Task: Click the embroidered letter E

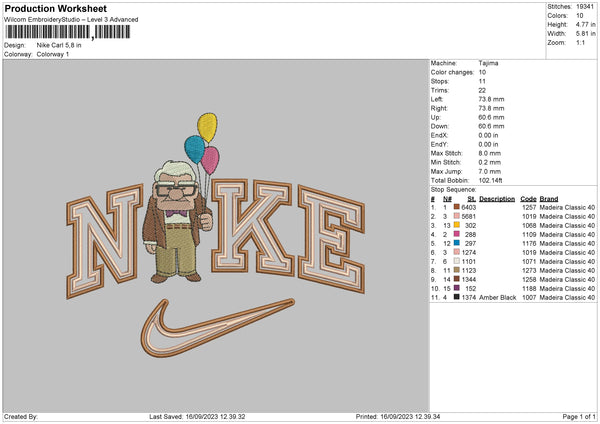Action: [x=331, y=239]
